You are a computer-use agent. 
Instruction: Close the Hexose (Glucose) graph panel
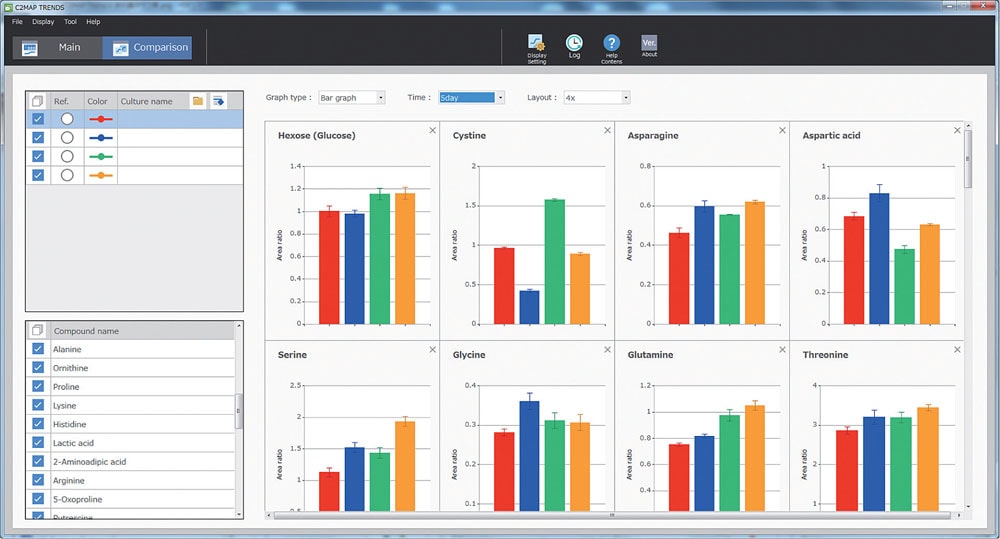432,130
